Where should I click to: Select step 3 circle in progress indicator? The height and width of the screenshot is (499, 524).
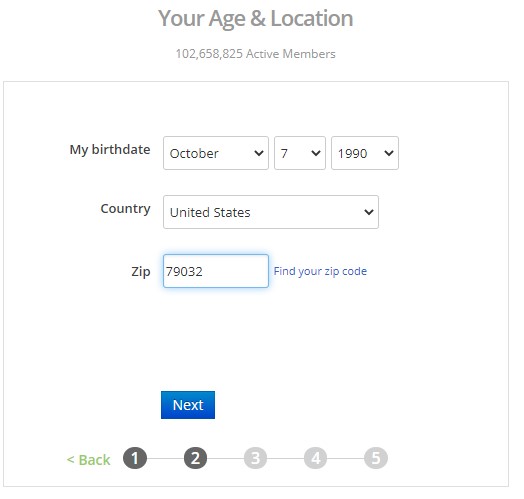coord(255,458)
